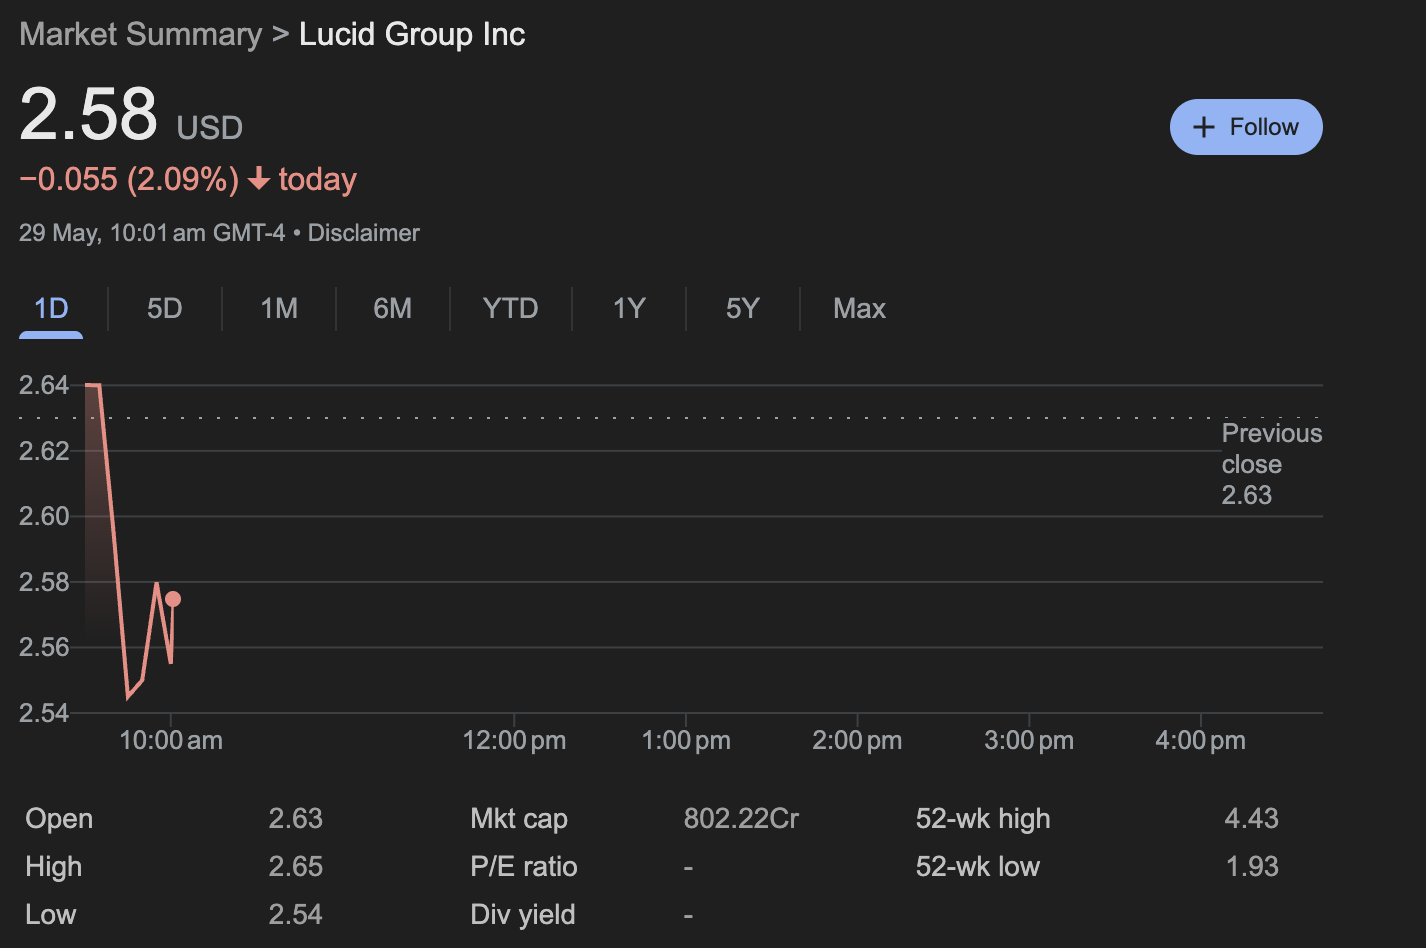The width and height of the screenshot is (1426, 948).
Task: Click the 3:00 pm axis label
Action: [1029, 741]
